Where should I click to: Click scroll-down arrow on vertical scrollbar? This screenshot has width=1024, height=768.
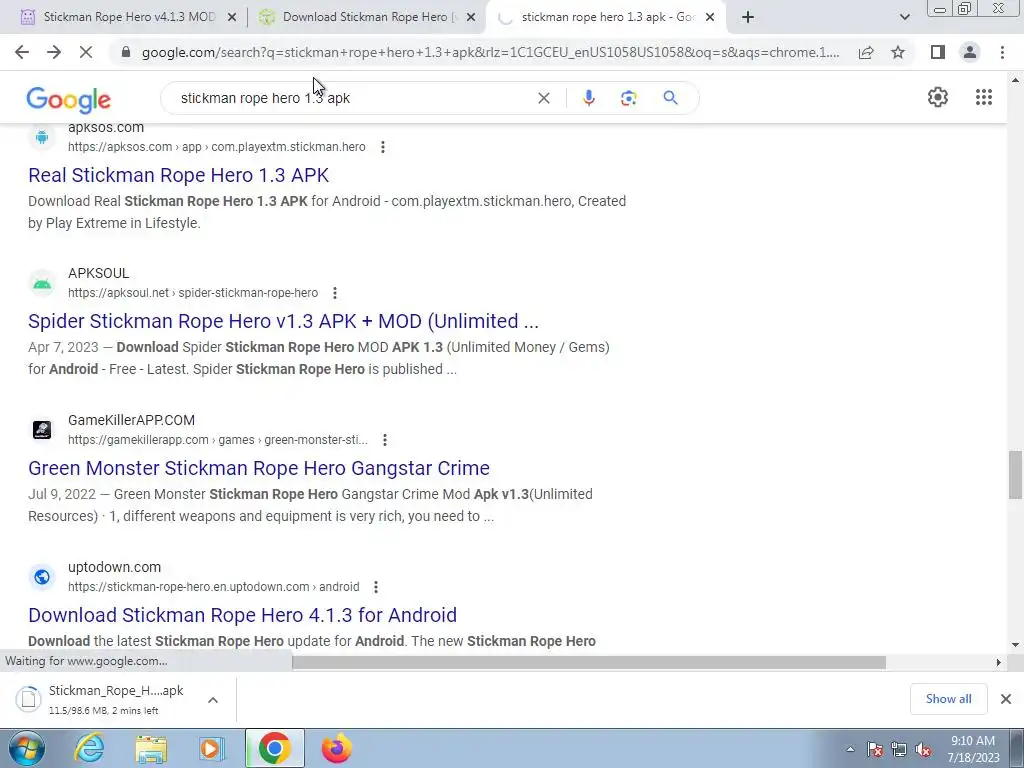tap(1015, 645)
